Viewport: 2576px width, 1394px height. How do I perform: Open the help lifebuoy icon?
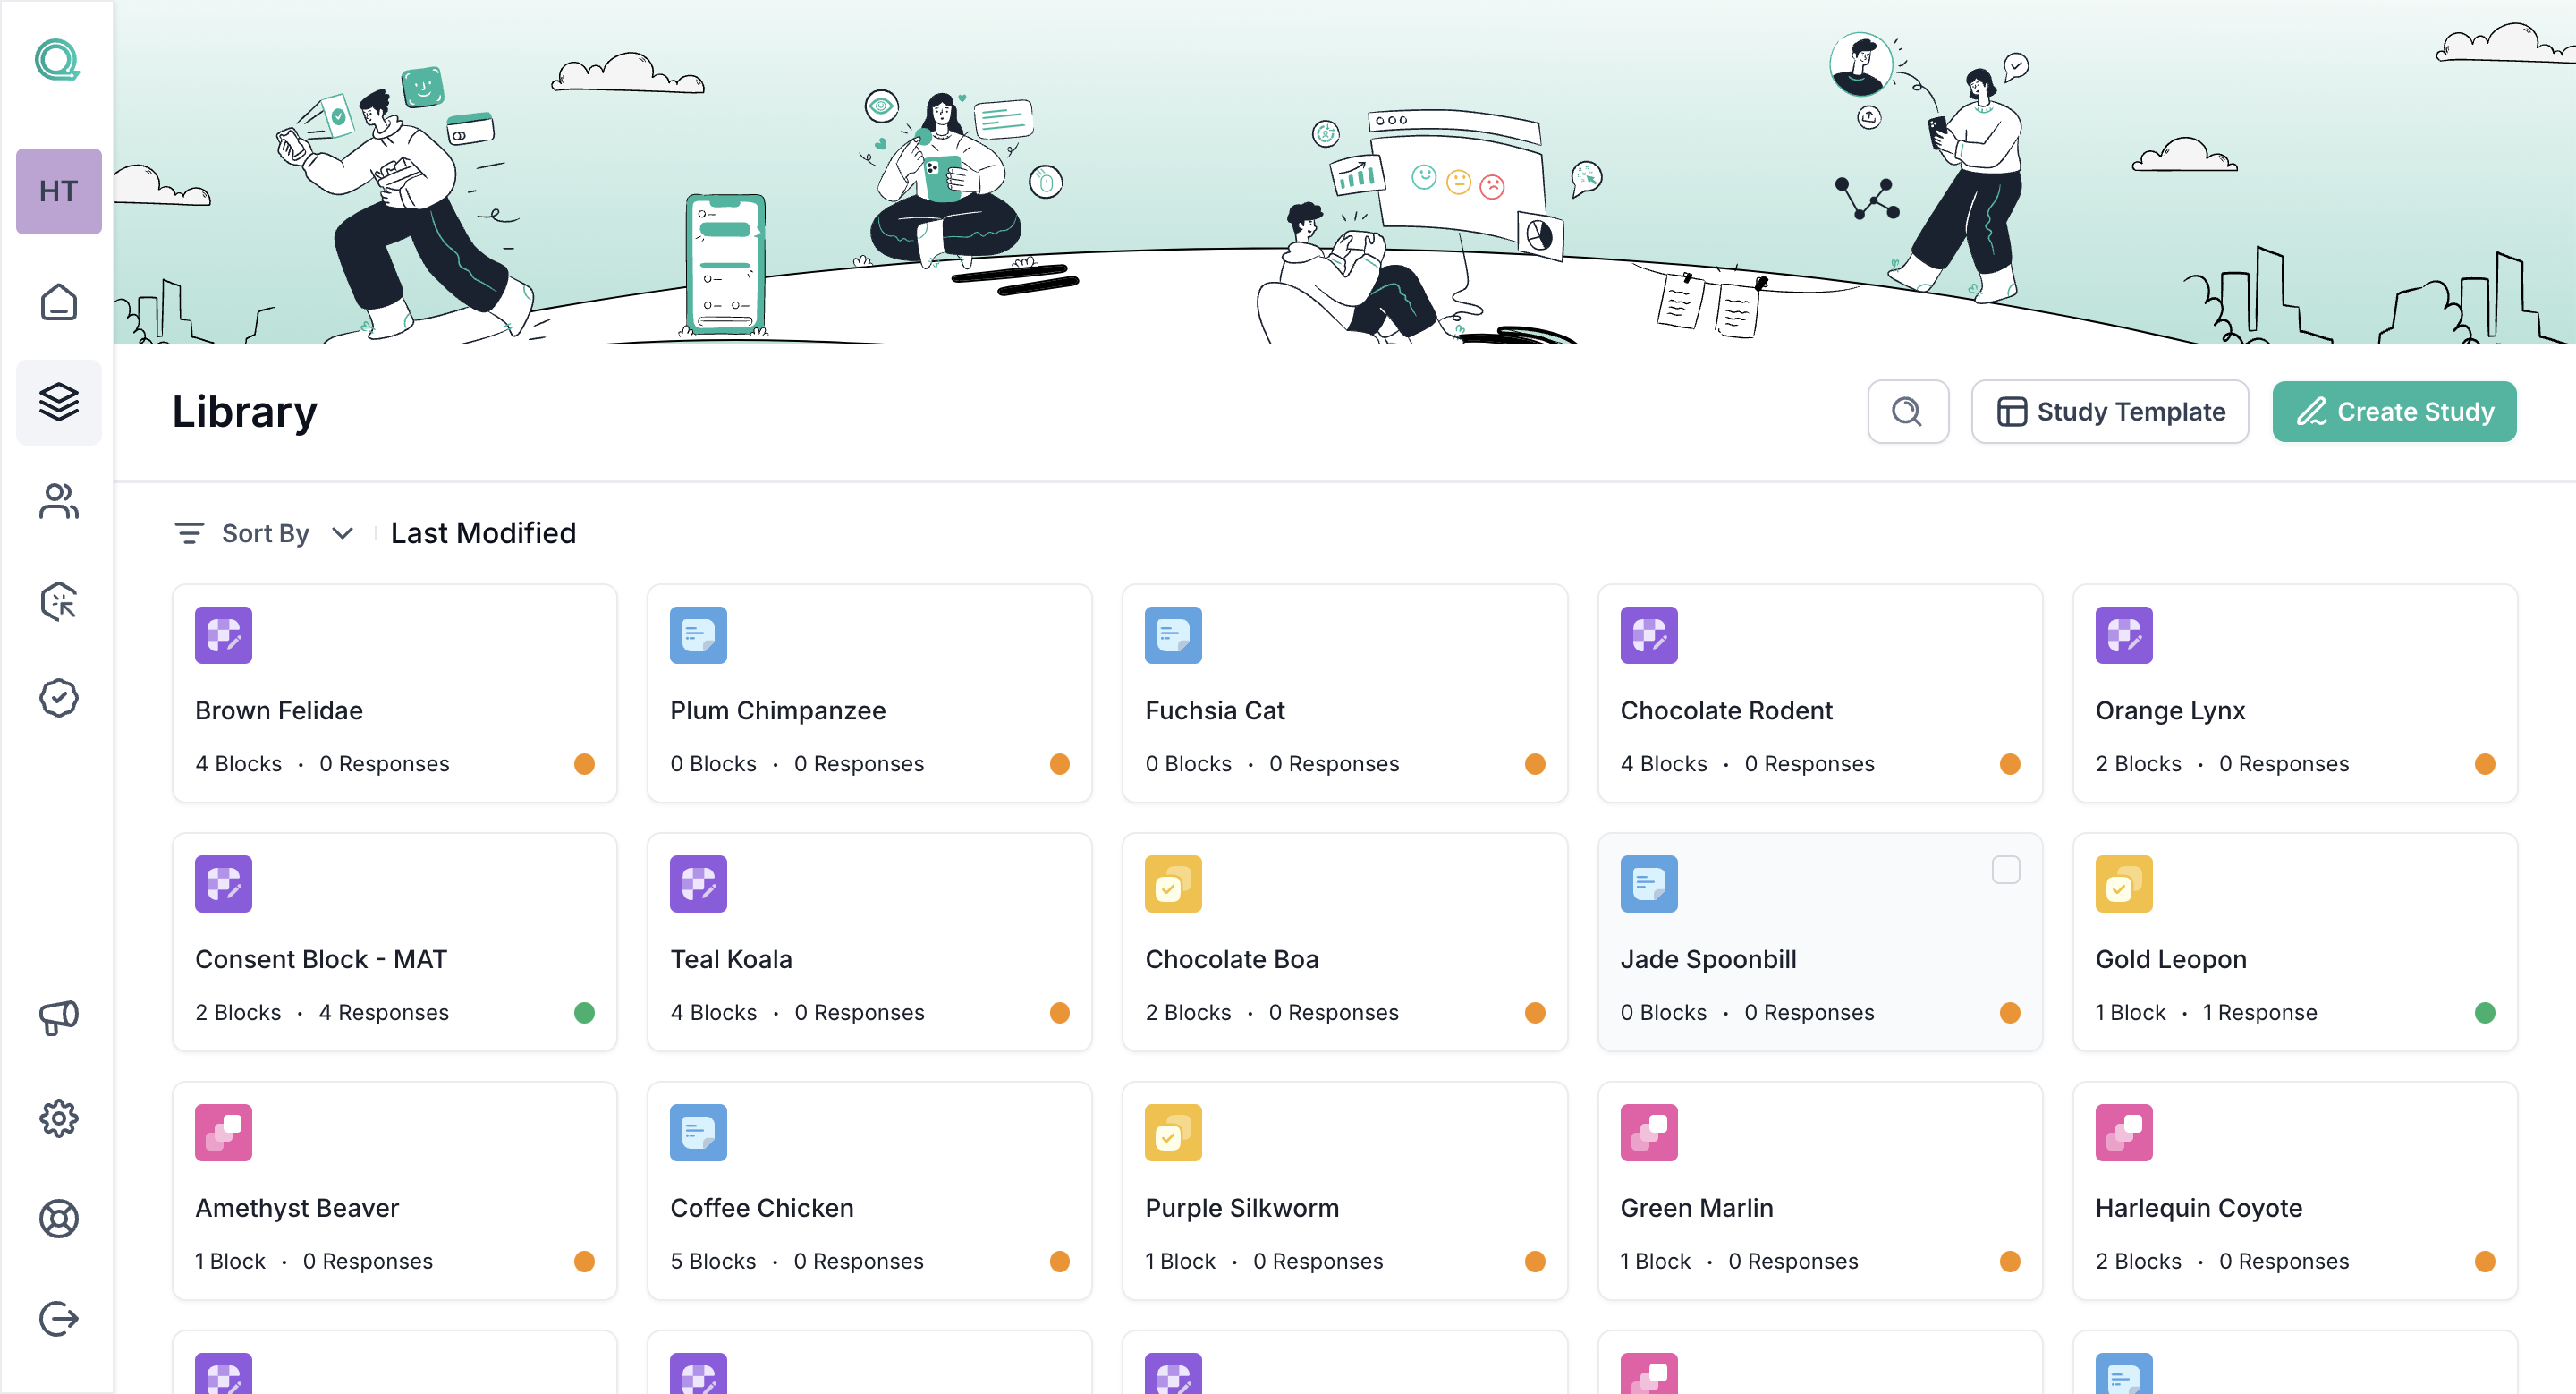(x=58, y=1218)
